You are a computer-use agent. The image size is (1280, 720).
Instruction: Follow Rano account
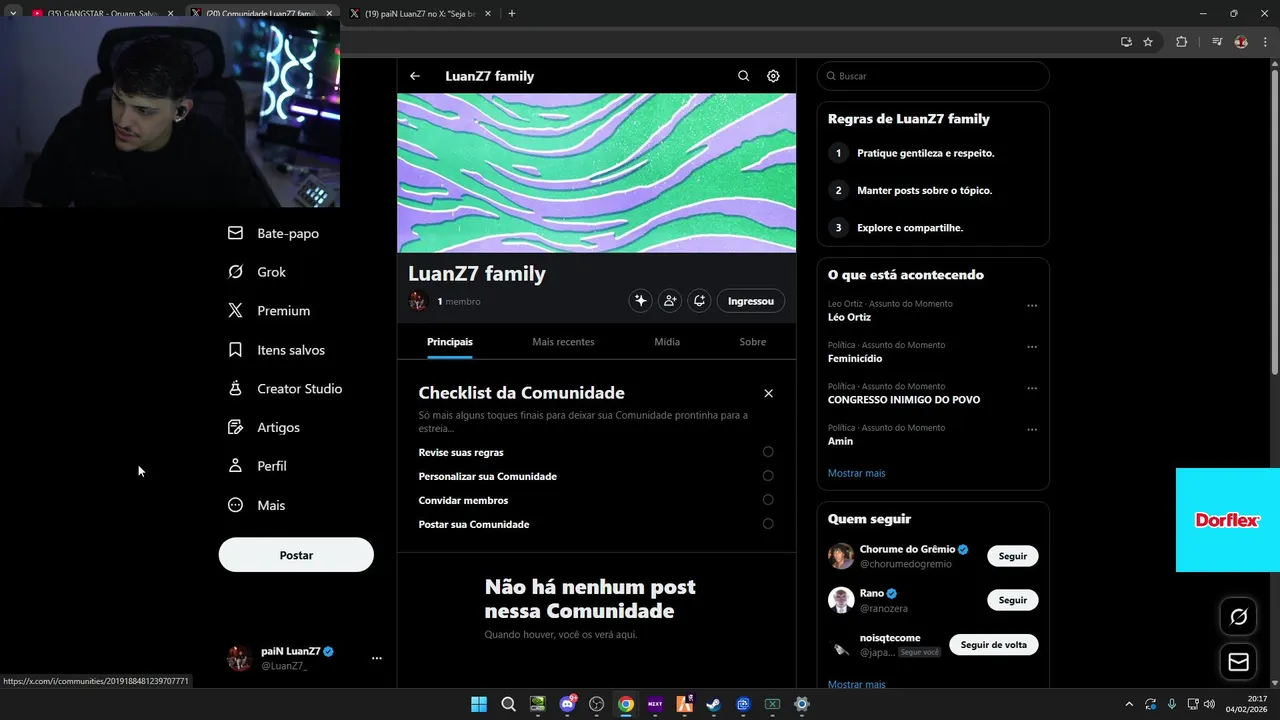coord(1013,600)
